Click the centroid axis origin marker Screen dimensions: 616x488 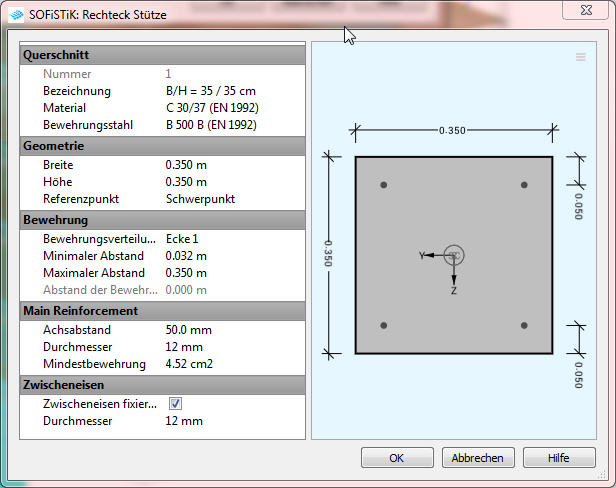pos(454,255)
